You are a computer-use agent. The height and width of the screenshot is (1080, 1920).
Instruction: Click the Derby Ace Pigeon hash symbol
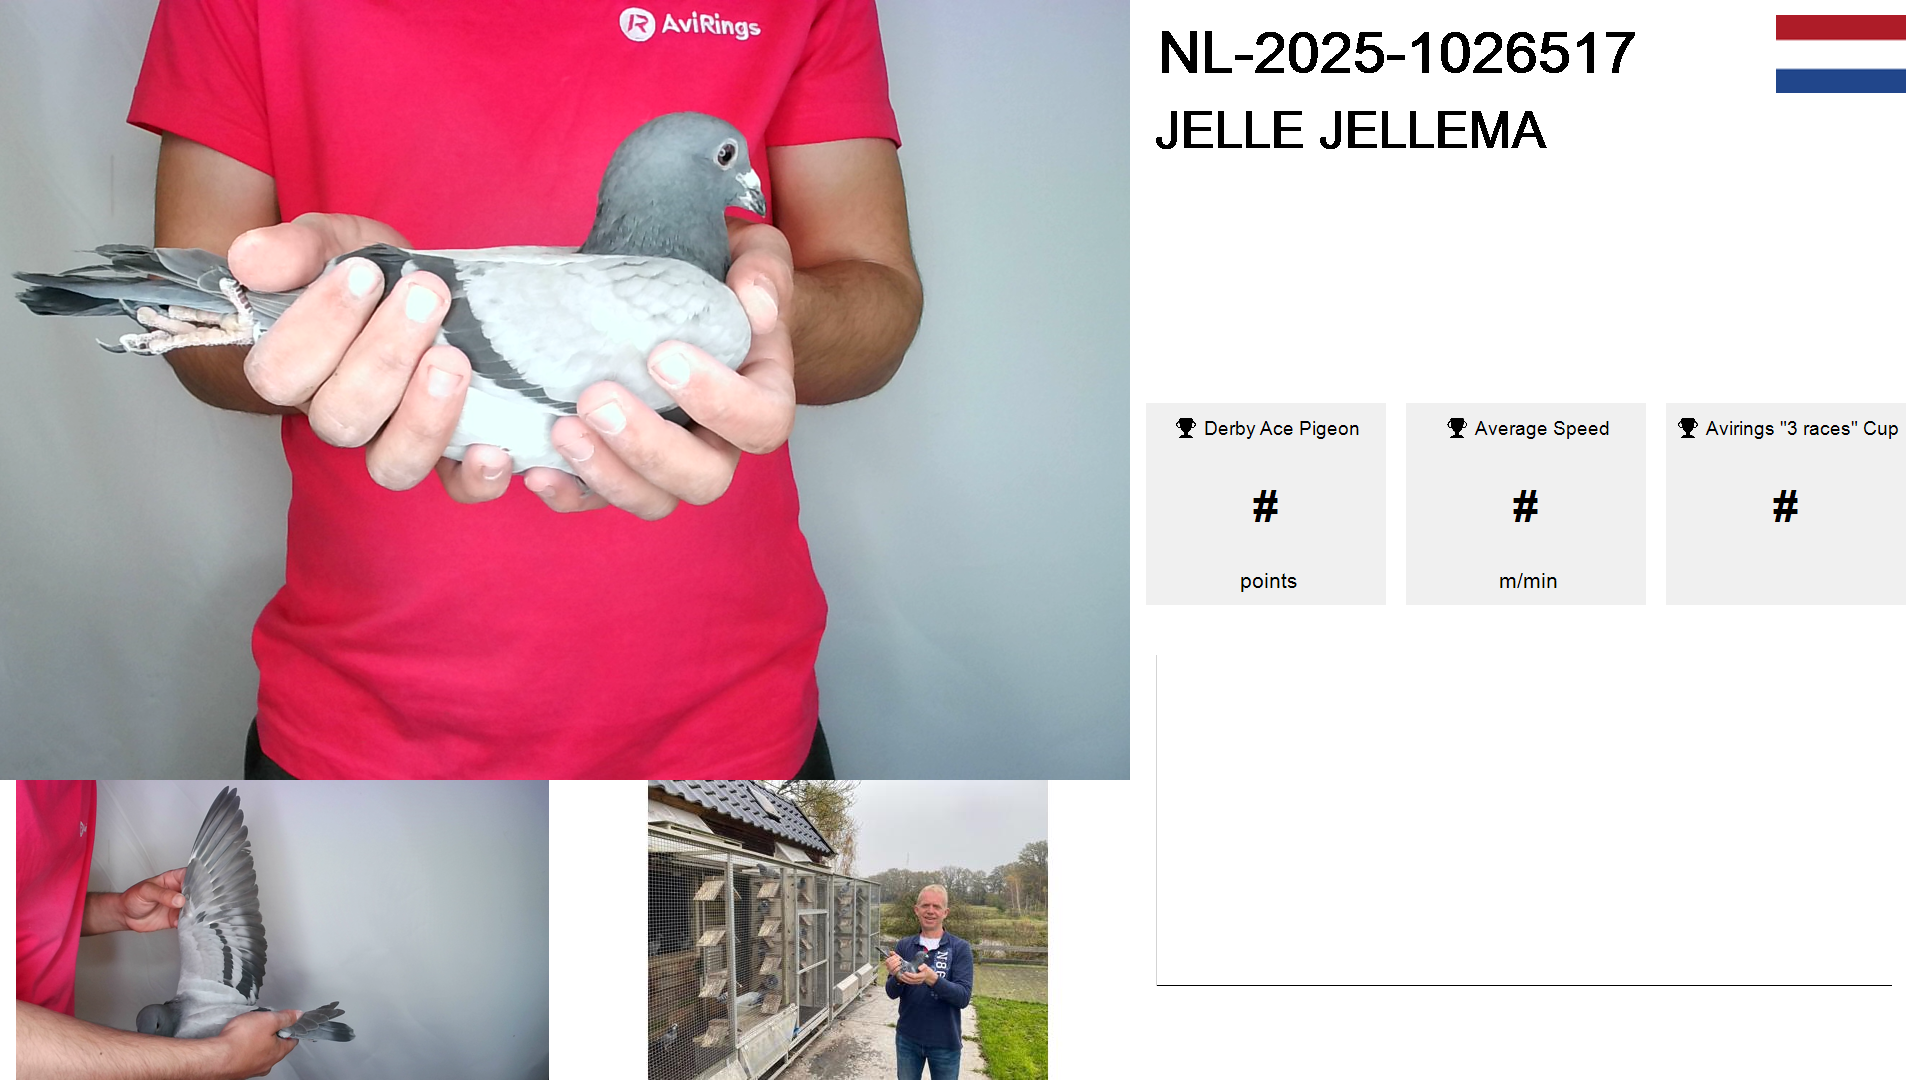1265,506
